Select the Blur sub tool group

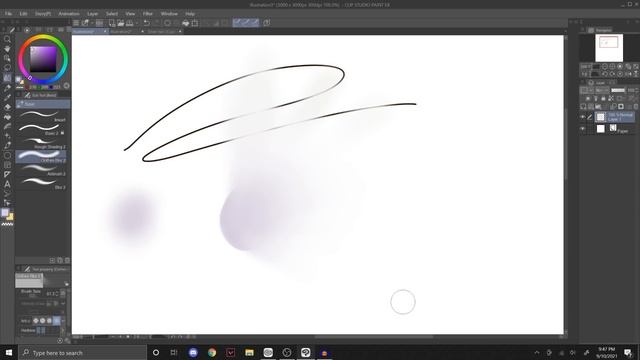tap(43, 104)
